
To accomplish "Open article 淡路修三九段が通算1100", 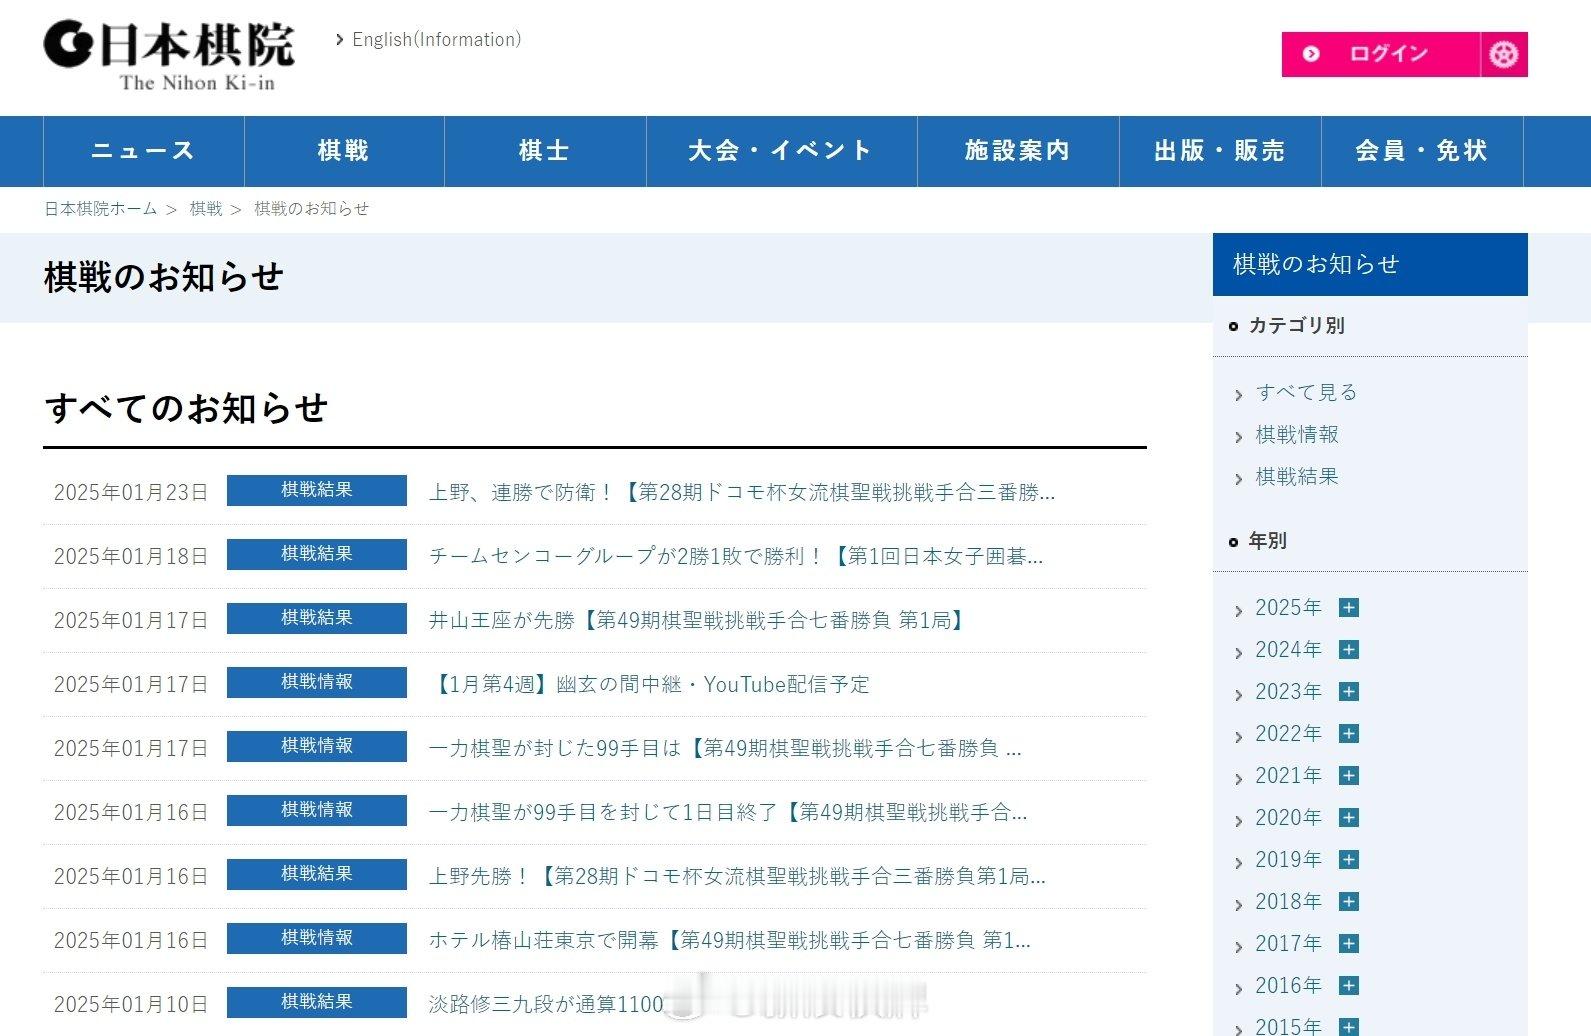I will coord(546,1005).
